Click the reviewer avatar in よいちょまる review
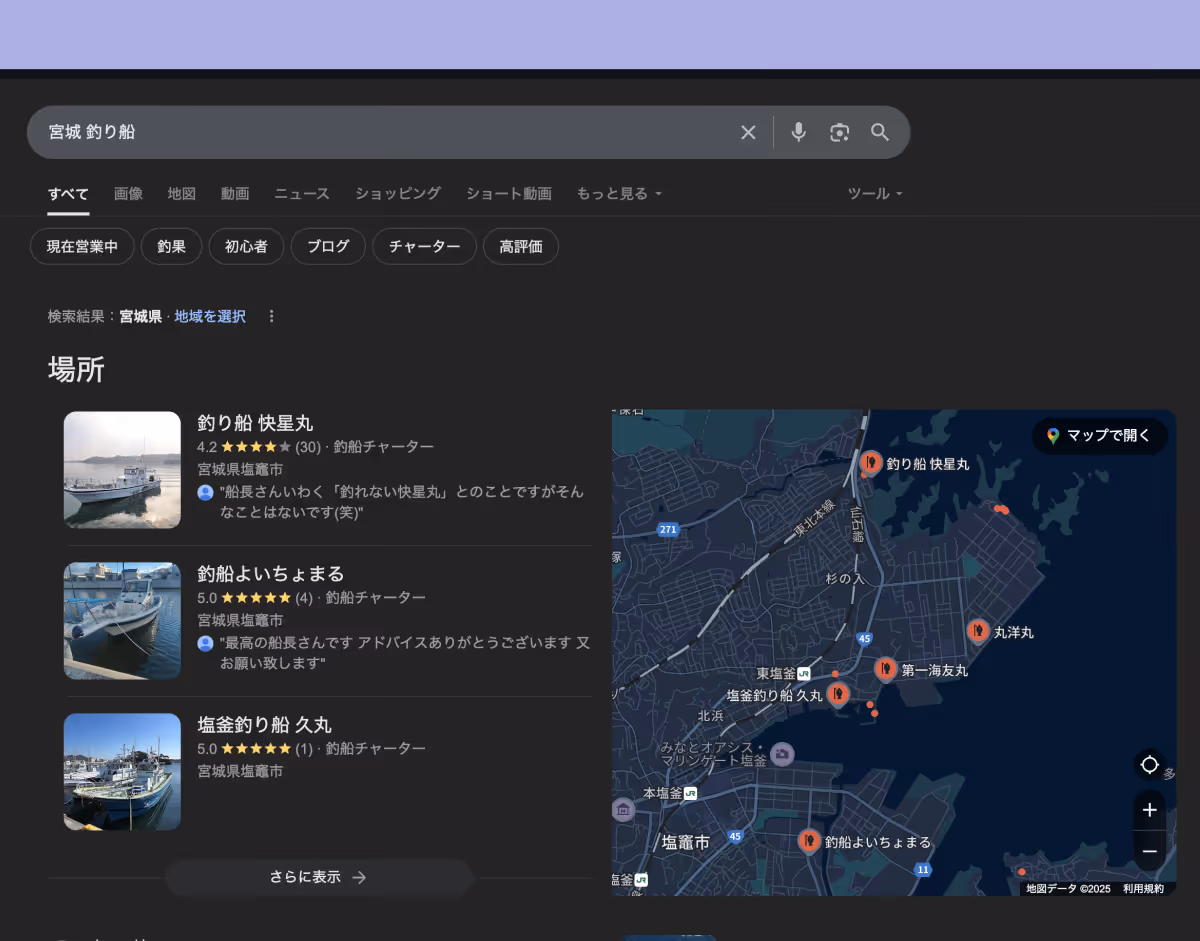Viewport: 1200px width, 941px height. 205,643
